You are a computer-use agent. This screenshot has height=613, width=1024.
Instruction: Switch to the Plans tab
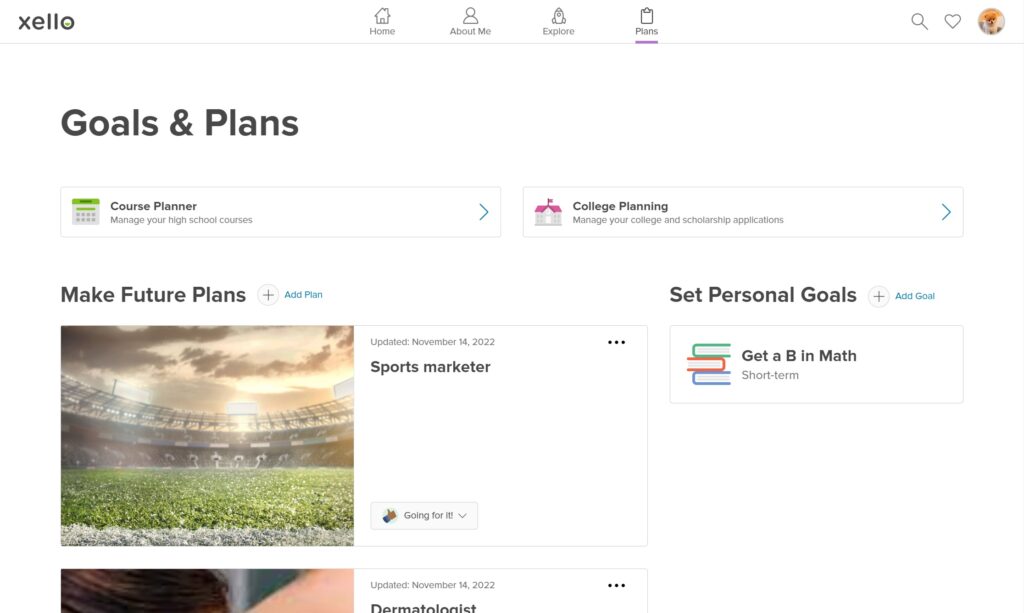point(646,18)
